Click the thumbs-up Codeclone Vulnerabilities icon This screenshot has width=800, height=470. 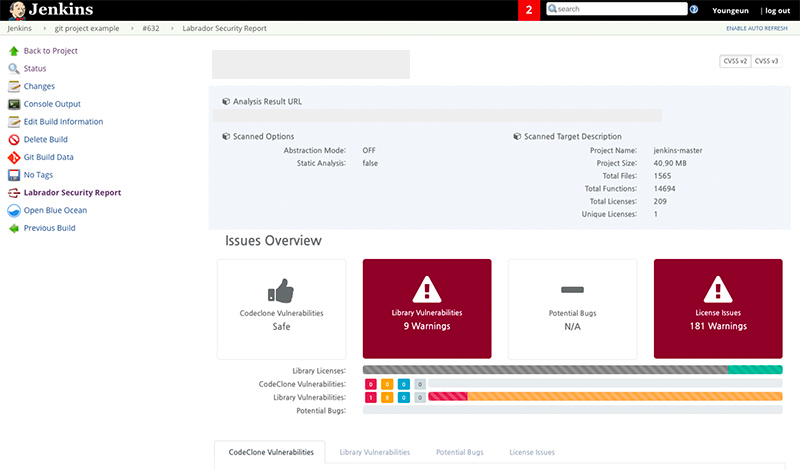281,290
